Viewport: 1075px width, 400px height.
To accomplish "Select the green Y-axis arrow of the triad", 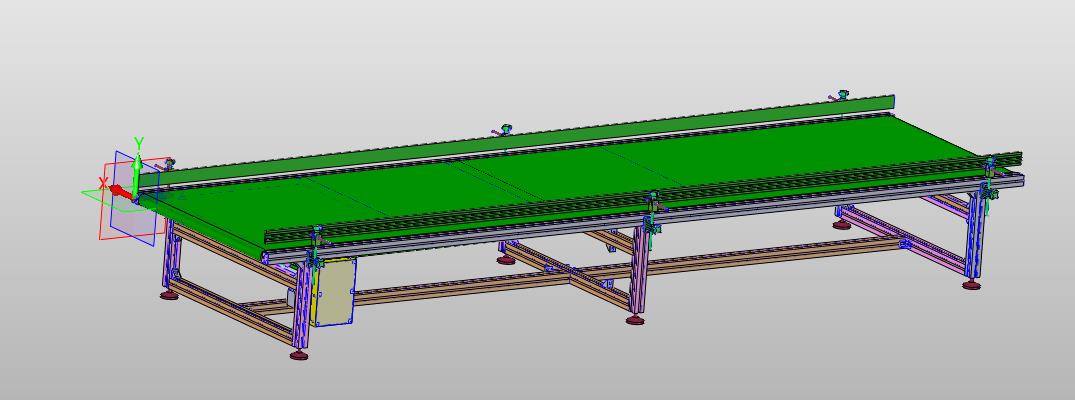I will point(136,175).
